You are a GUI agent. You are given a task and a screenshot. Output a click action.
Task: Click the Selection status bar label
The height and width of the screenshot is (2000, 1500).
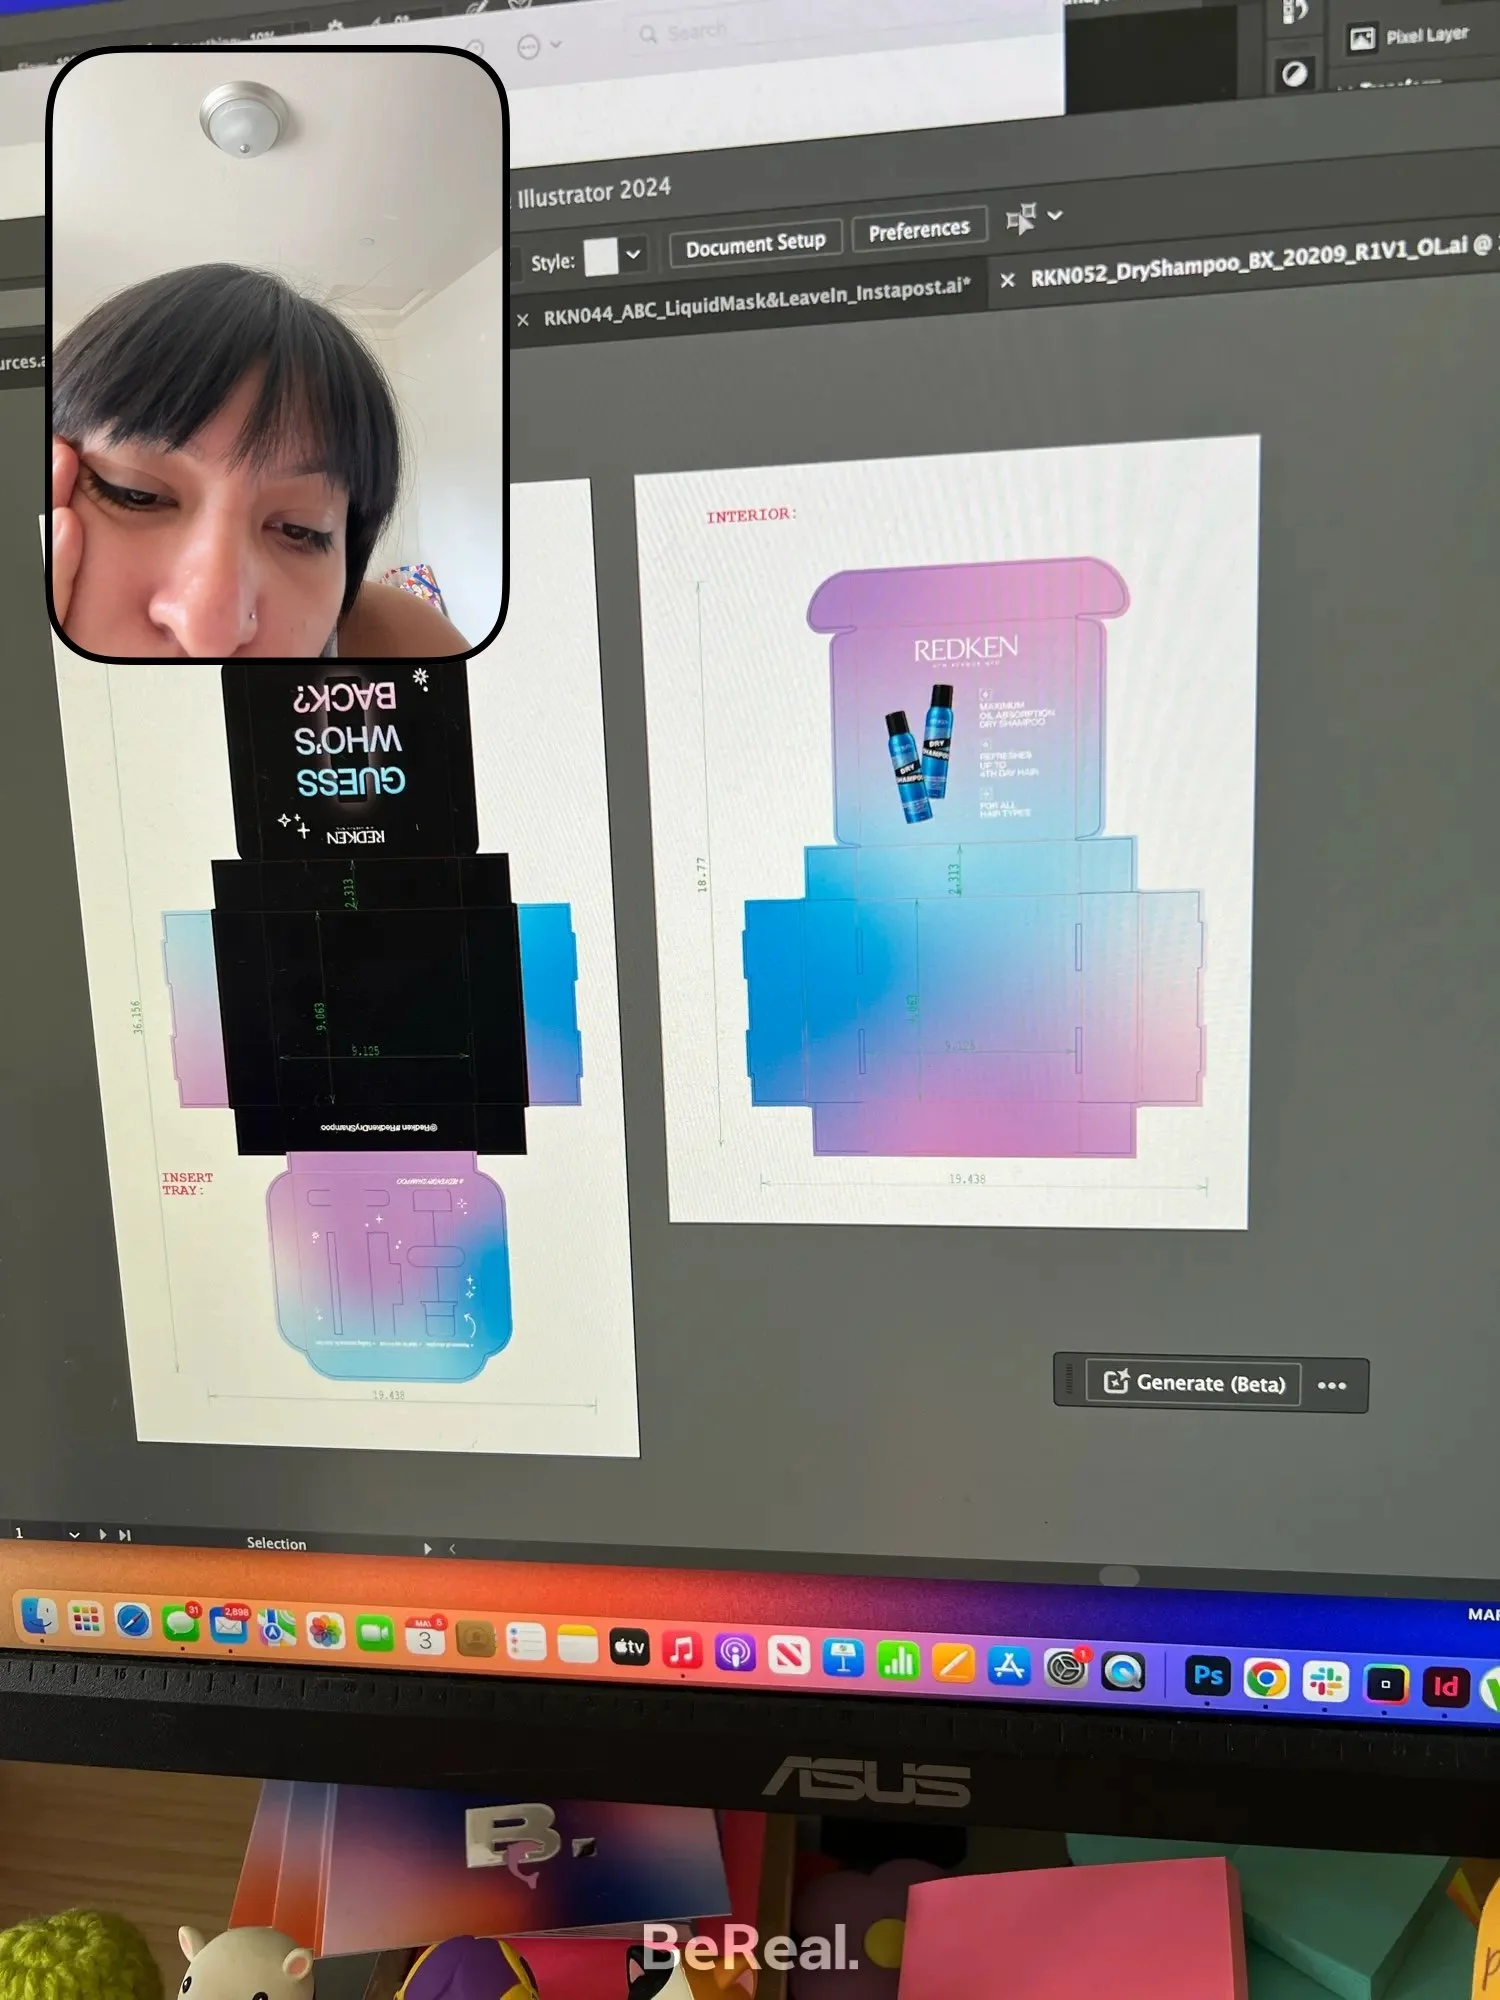(277, 1543)
